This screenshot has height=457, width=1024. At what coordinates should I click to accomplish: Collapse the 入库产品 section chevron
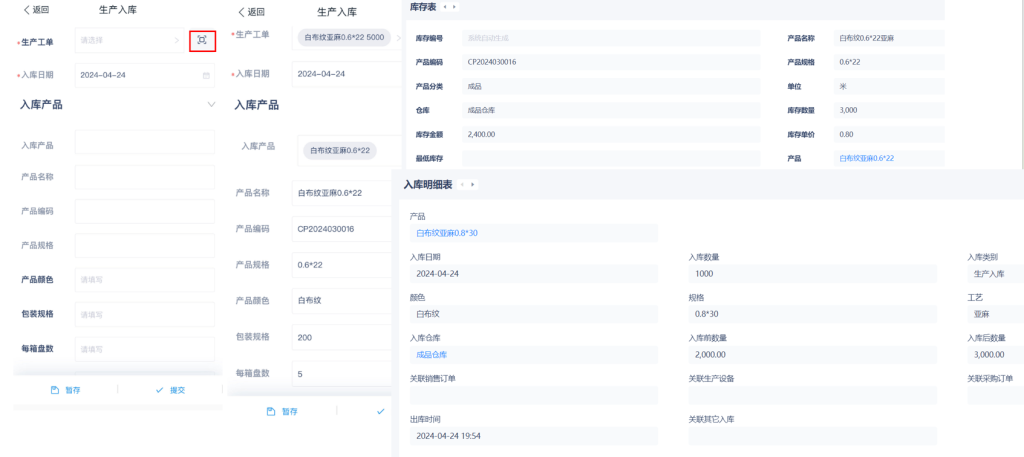[x=211, y=105]
